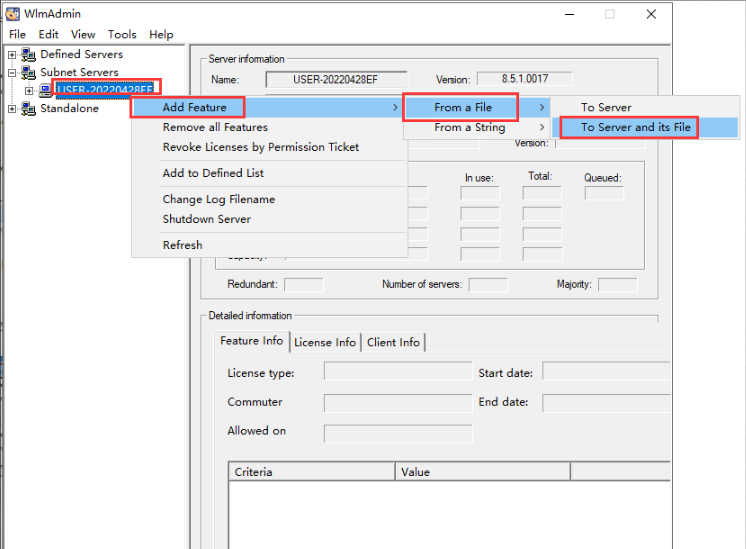Switch to the Feature Info tab
The height and width of the screenshot is (549, 746).
[x=252, y=341]
